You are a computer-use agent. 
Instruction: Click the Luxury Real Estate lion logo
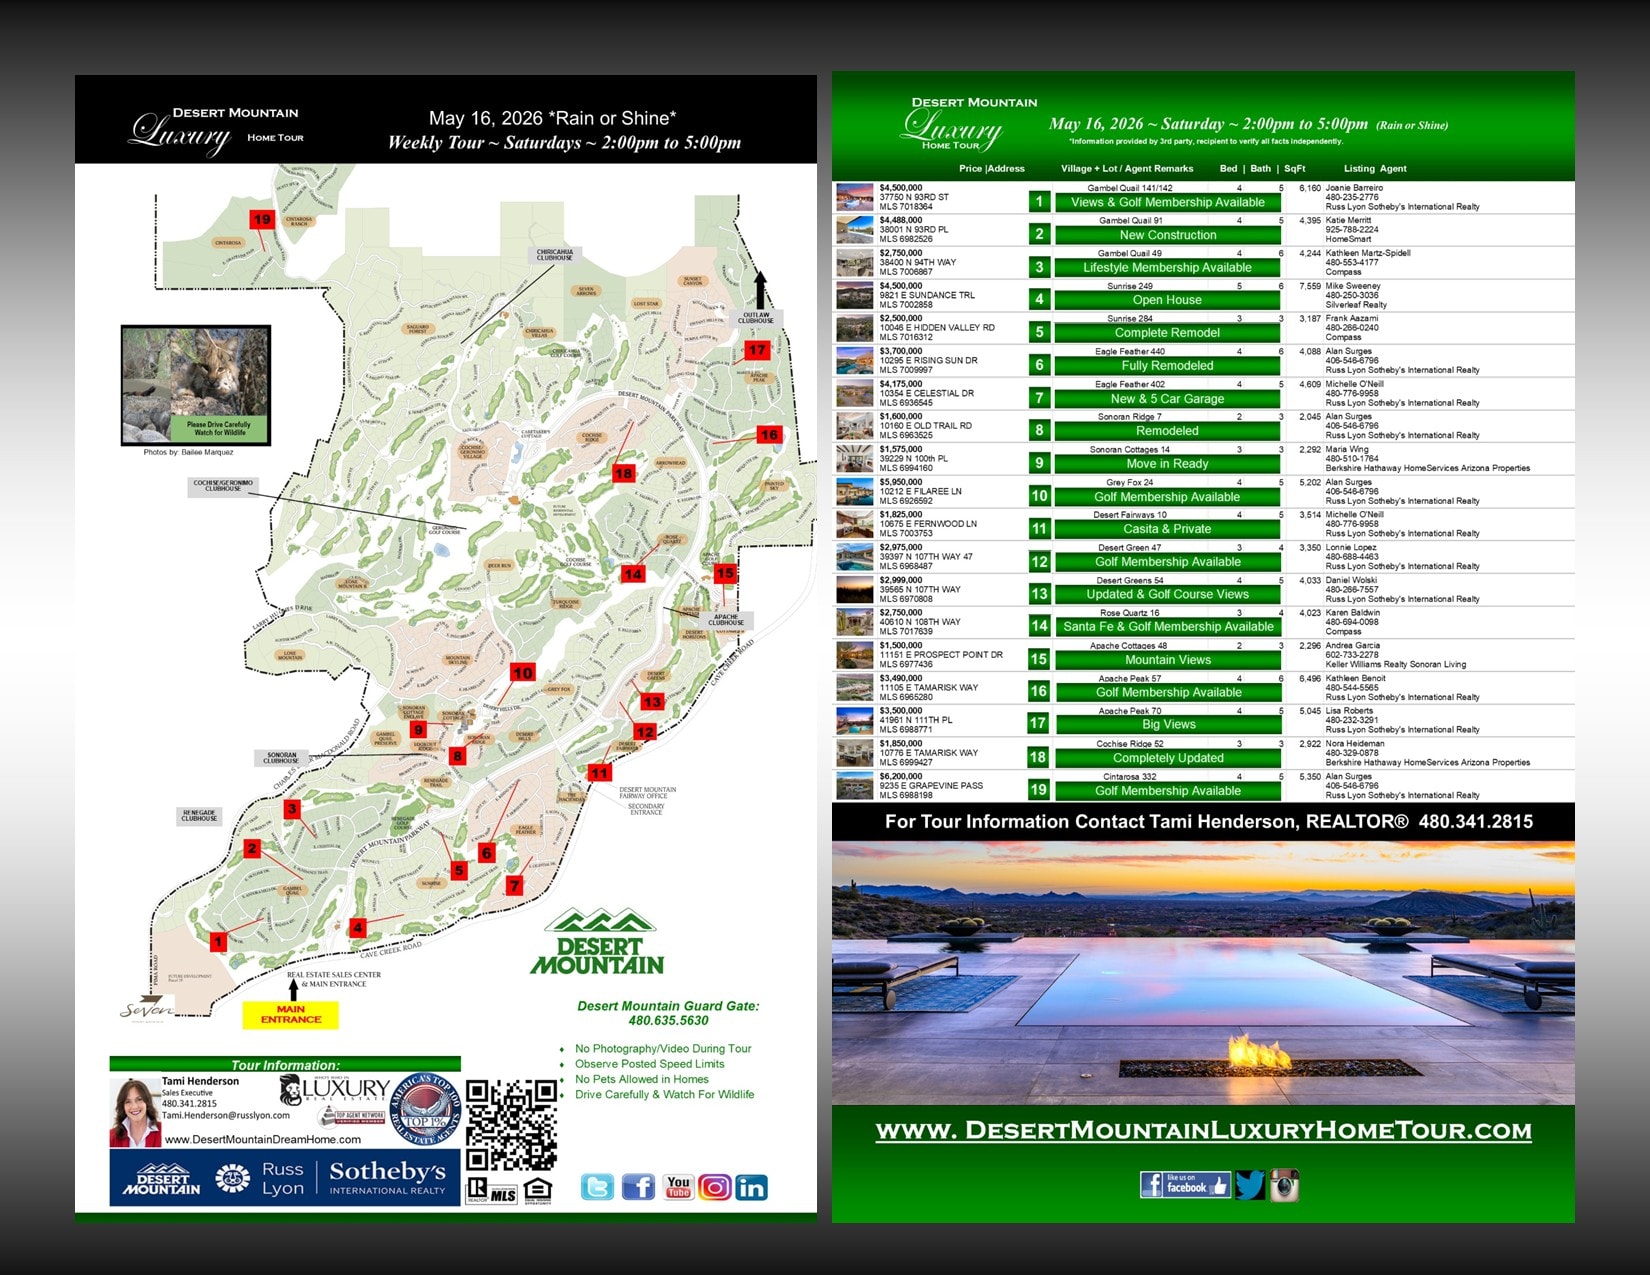click(x=335, y=1088)
